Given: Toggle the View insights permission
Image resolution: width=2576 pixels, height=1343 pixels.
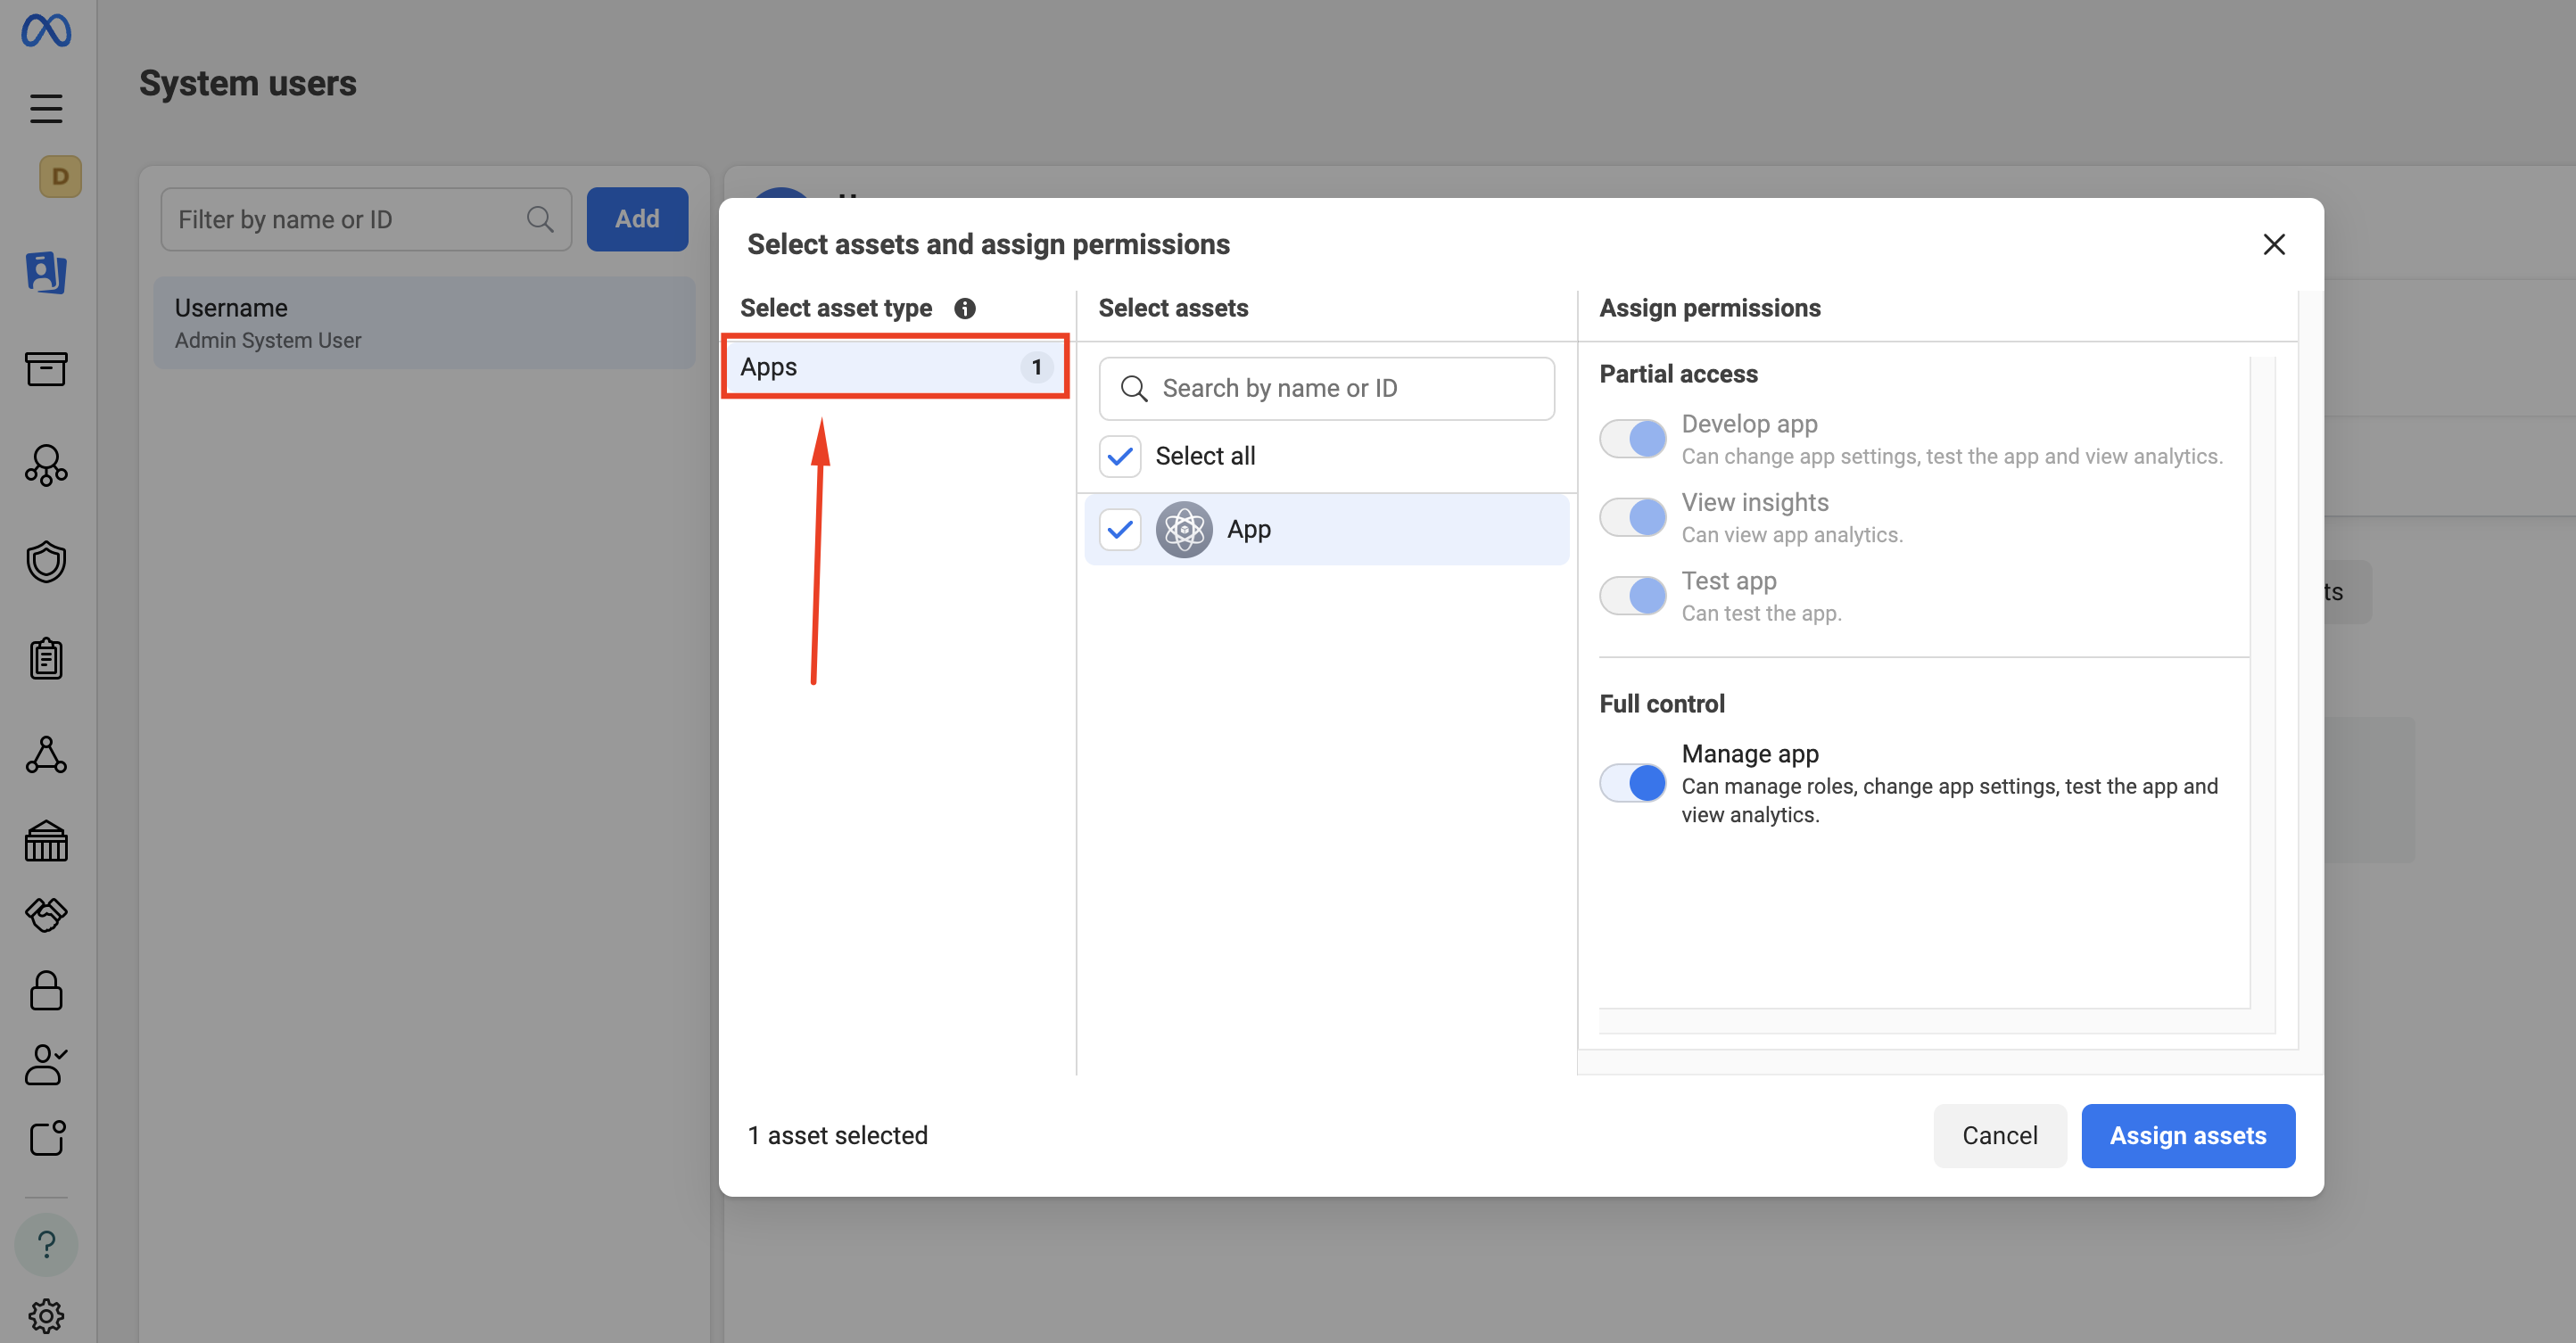Looking at the screenshot, I should [x=1633, y=517].
